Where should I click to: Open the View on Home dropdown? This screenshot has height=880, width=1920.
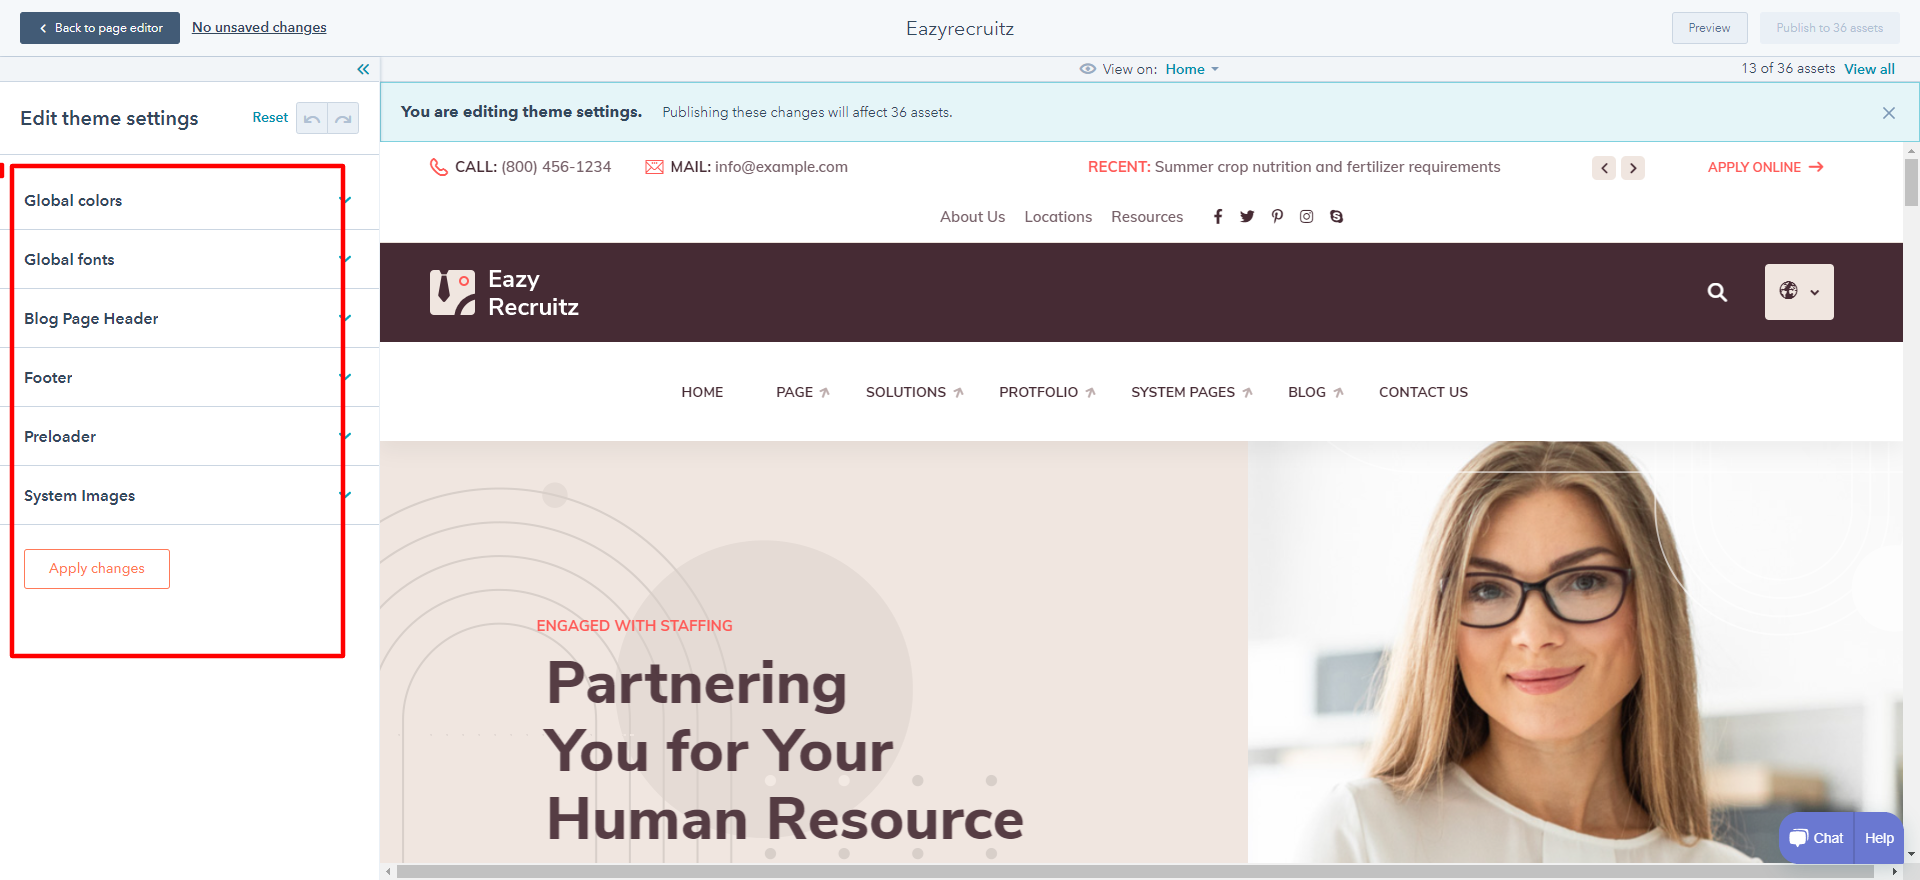coord(1191,69)
